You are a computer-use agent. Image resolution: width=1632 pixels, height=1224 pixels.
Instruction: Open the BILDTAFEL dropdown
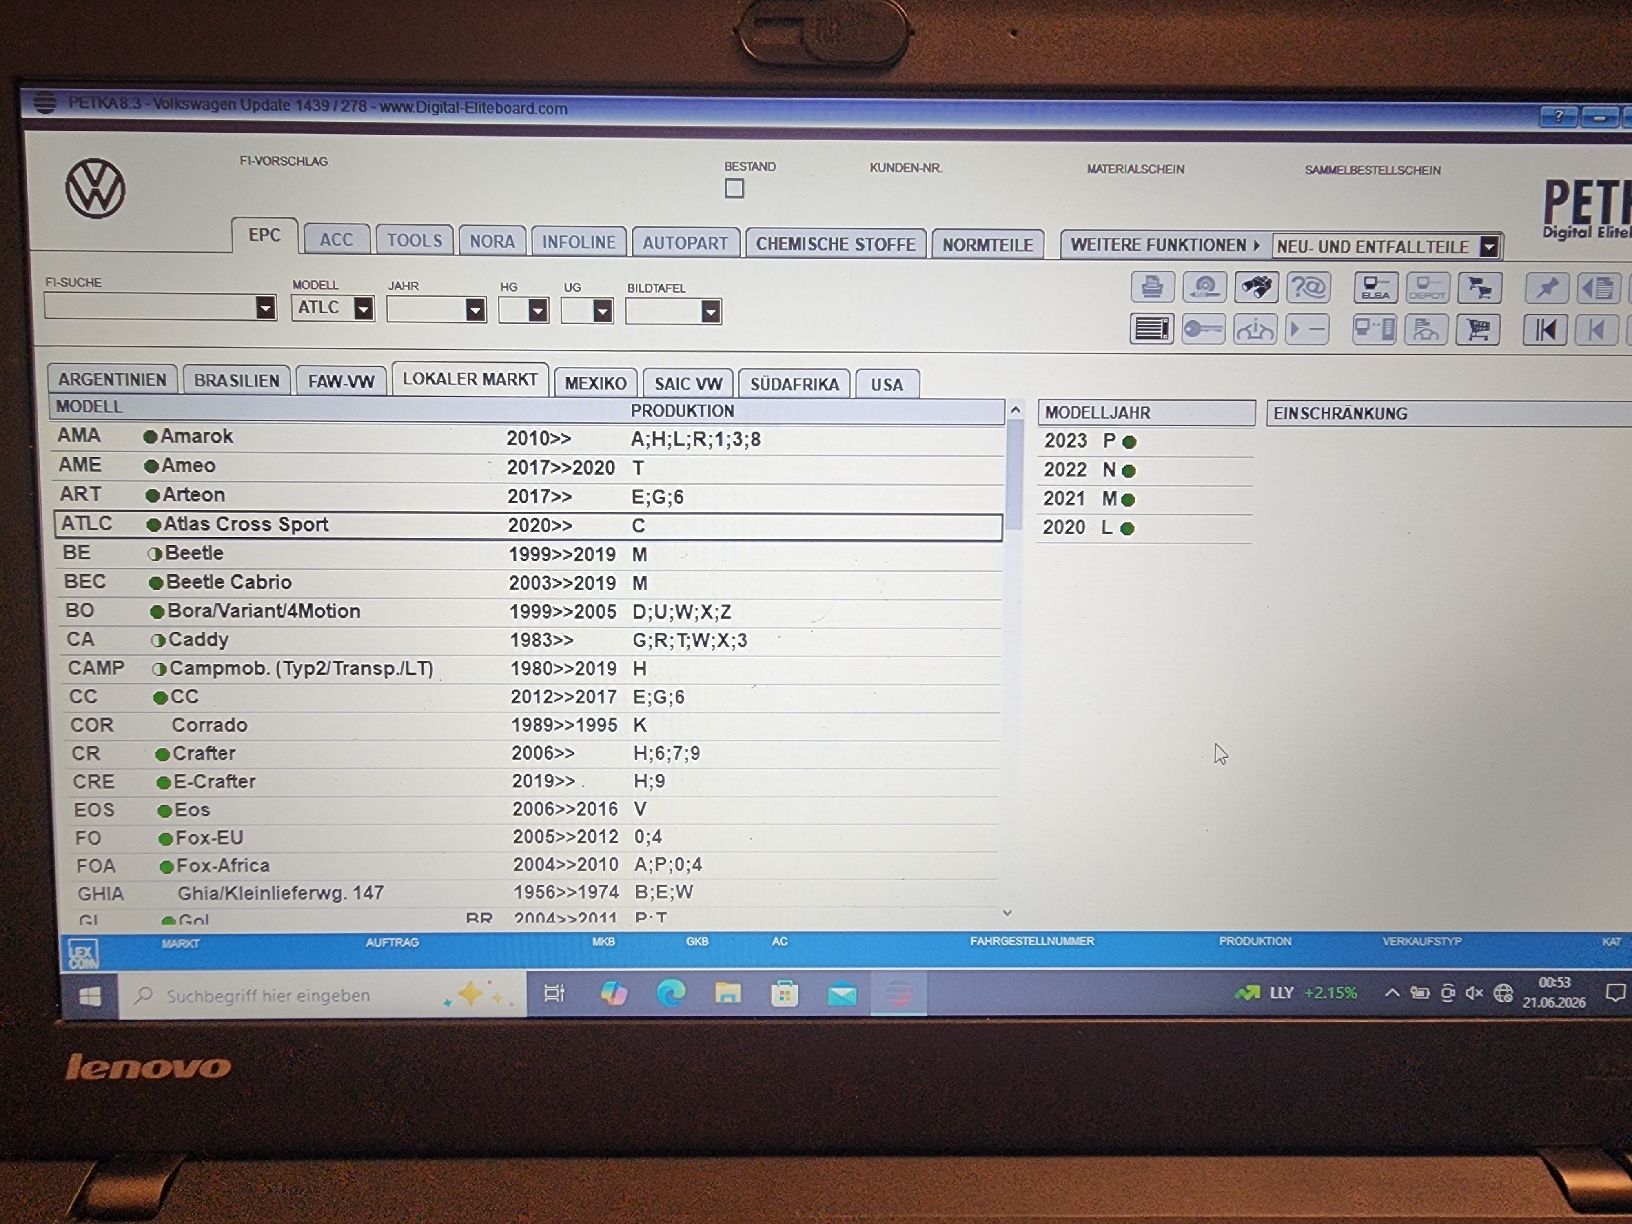pyautogui.click(x=710, y=312)
